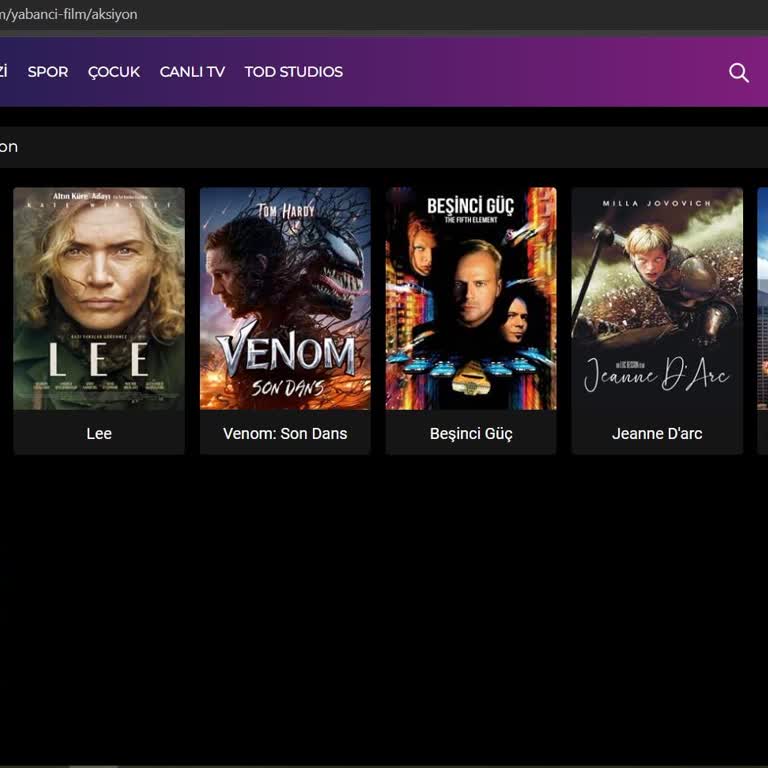Image resolution: width=768 pixels, height=768 pixels.
Task: Open the Jeanne D'arc poster
Action: [x=657, y=298]
